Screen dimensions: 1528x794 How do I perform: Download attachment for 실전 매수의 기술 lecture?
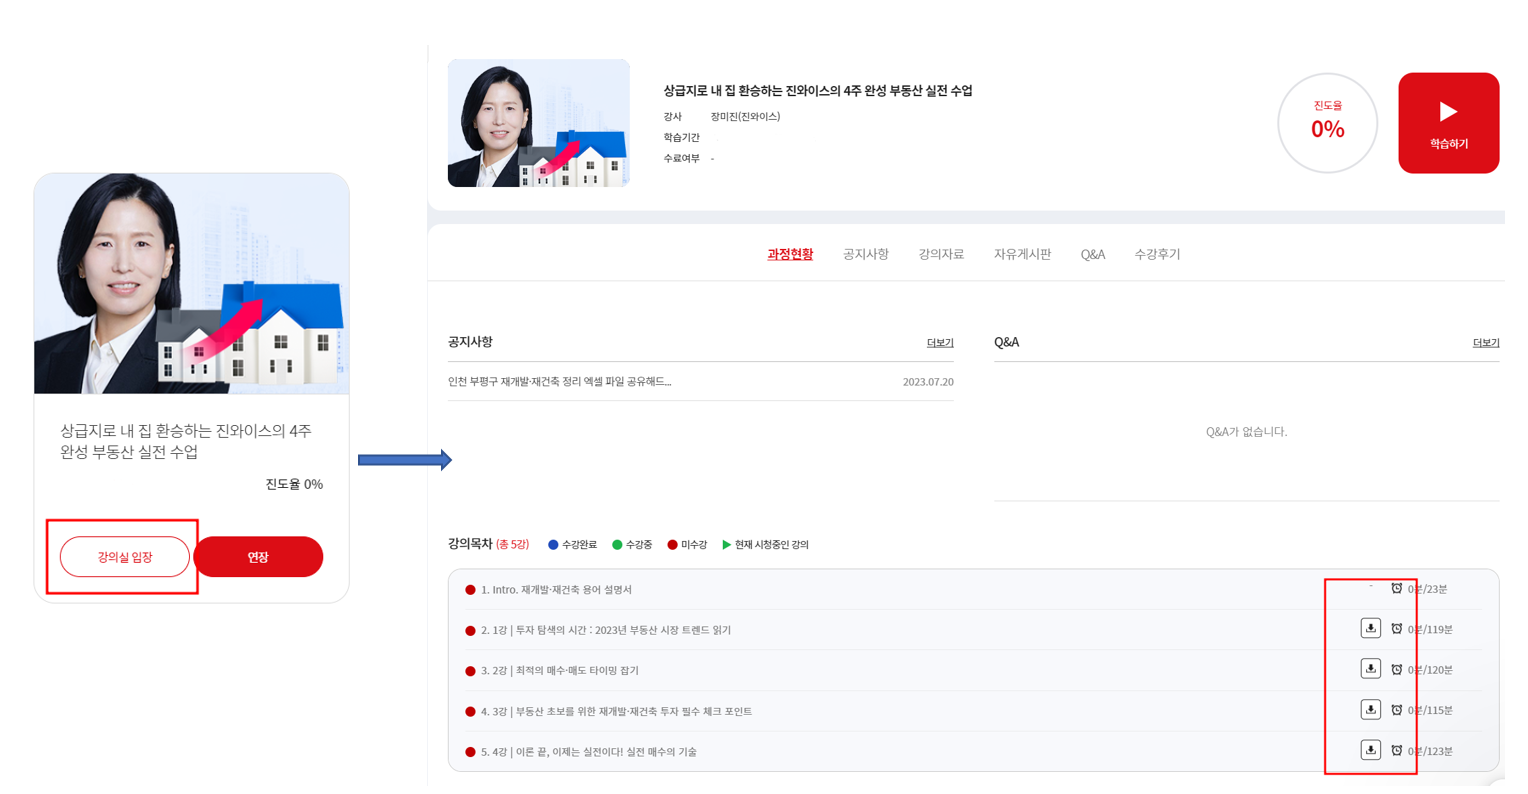[1370, 750]
